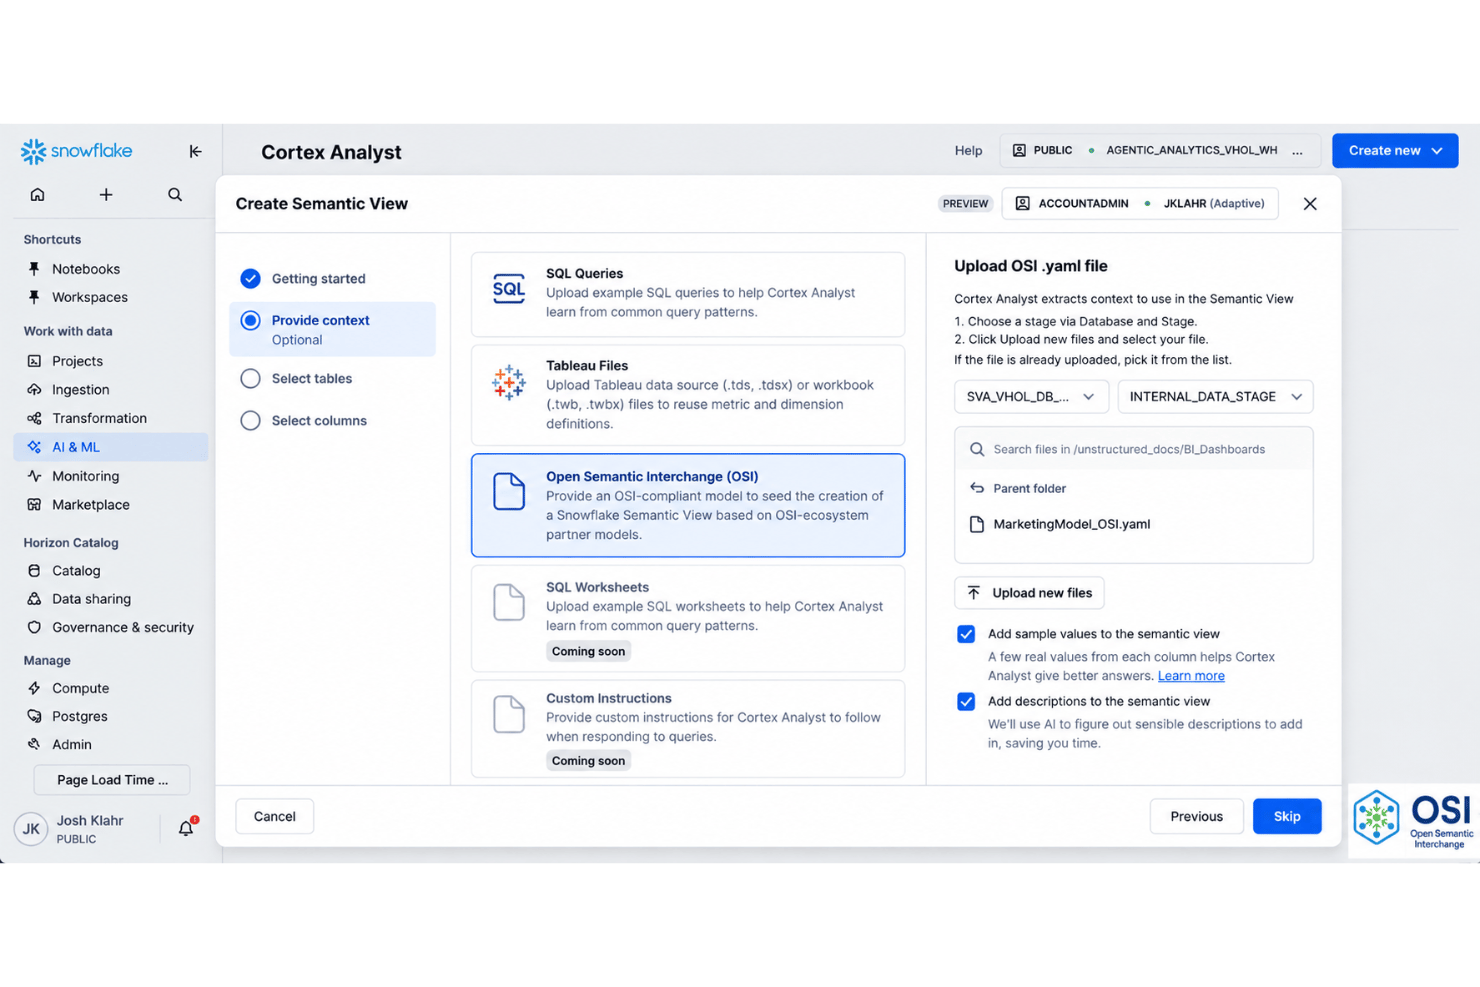Open the Home icon in the sidebar
Viewport: 1480px width, 987px height.
point(37,194)
